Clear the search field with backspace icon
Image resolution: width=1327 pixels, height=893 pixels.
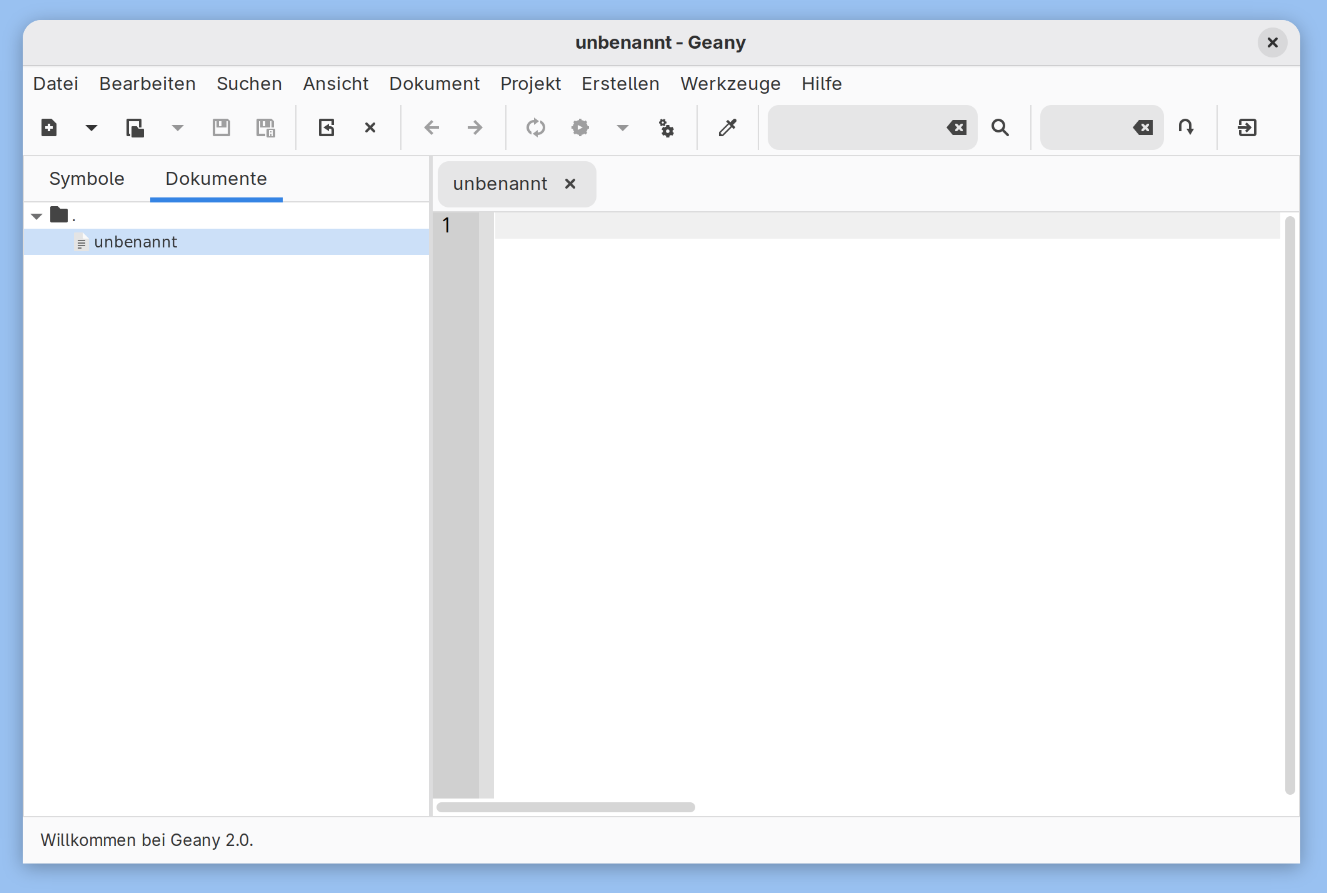(x=957, y=128)
